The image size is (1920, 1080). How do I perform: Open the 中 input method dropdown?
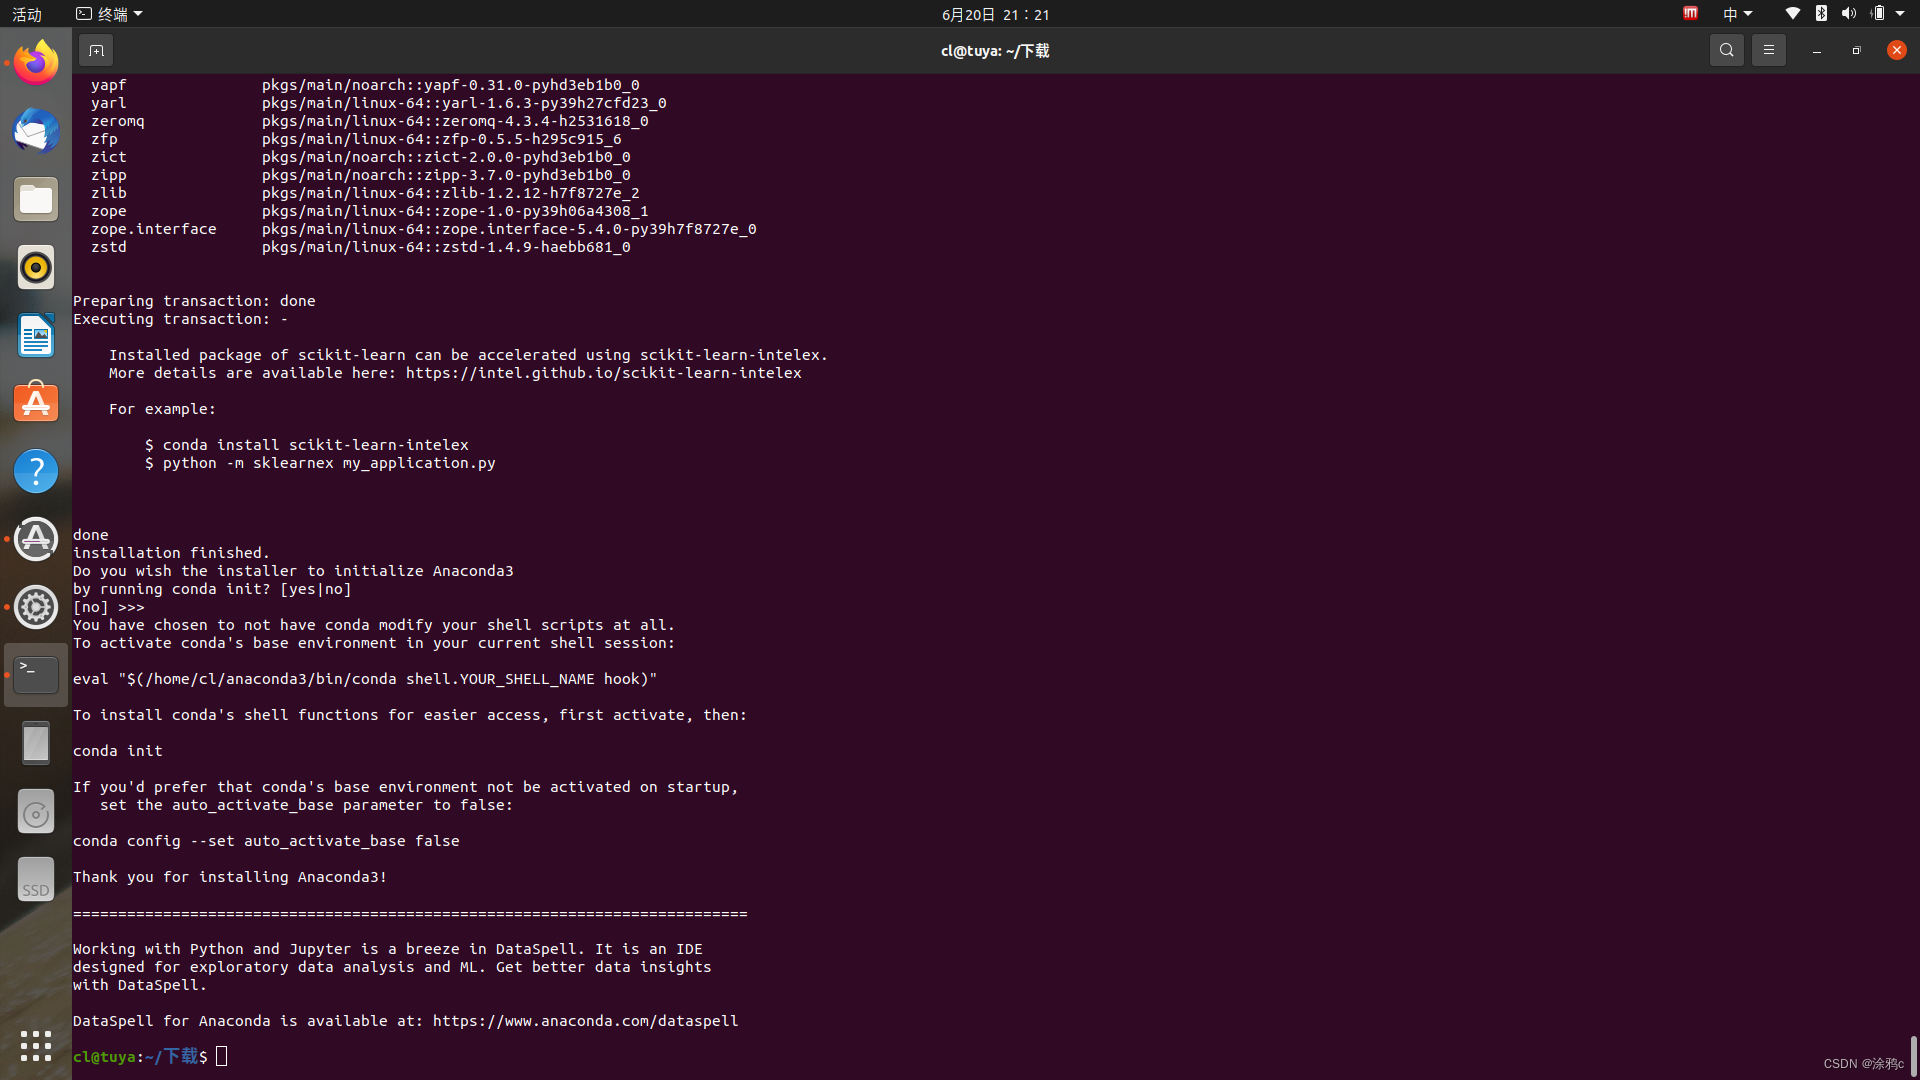point(1737,14)
